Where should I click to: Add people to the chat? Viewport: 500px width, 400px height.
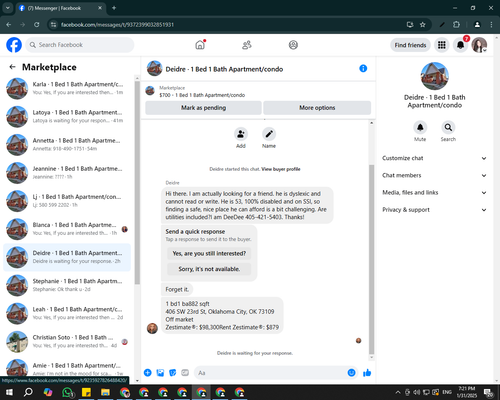pos(241,134)
